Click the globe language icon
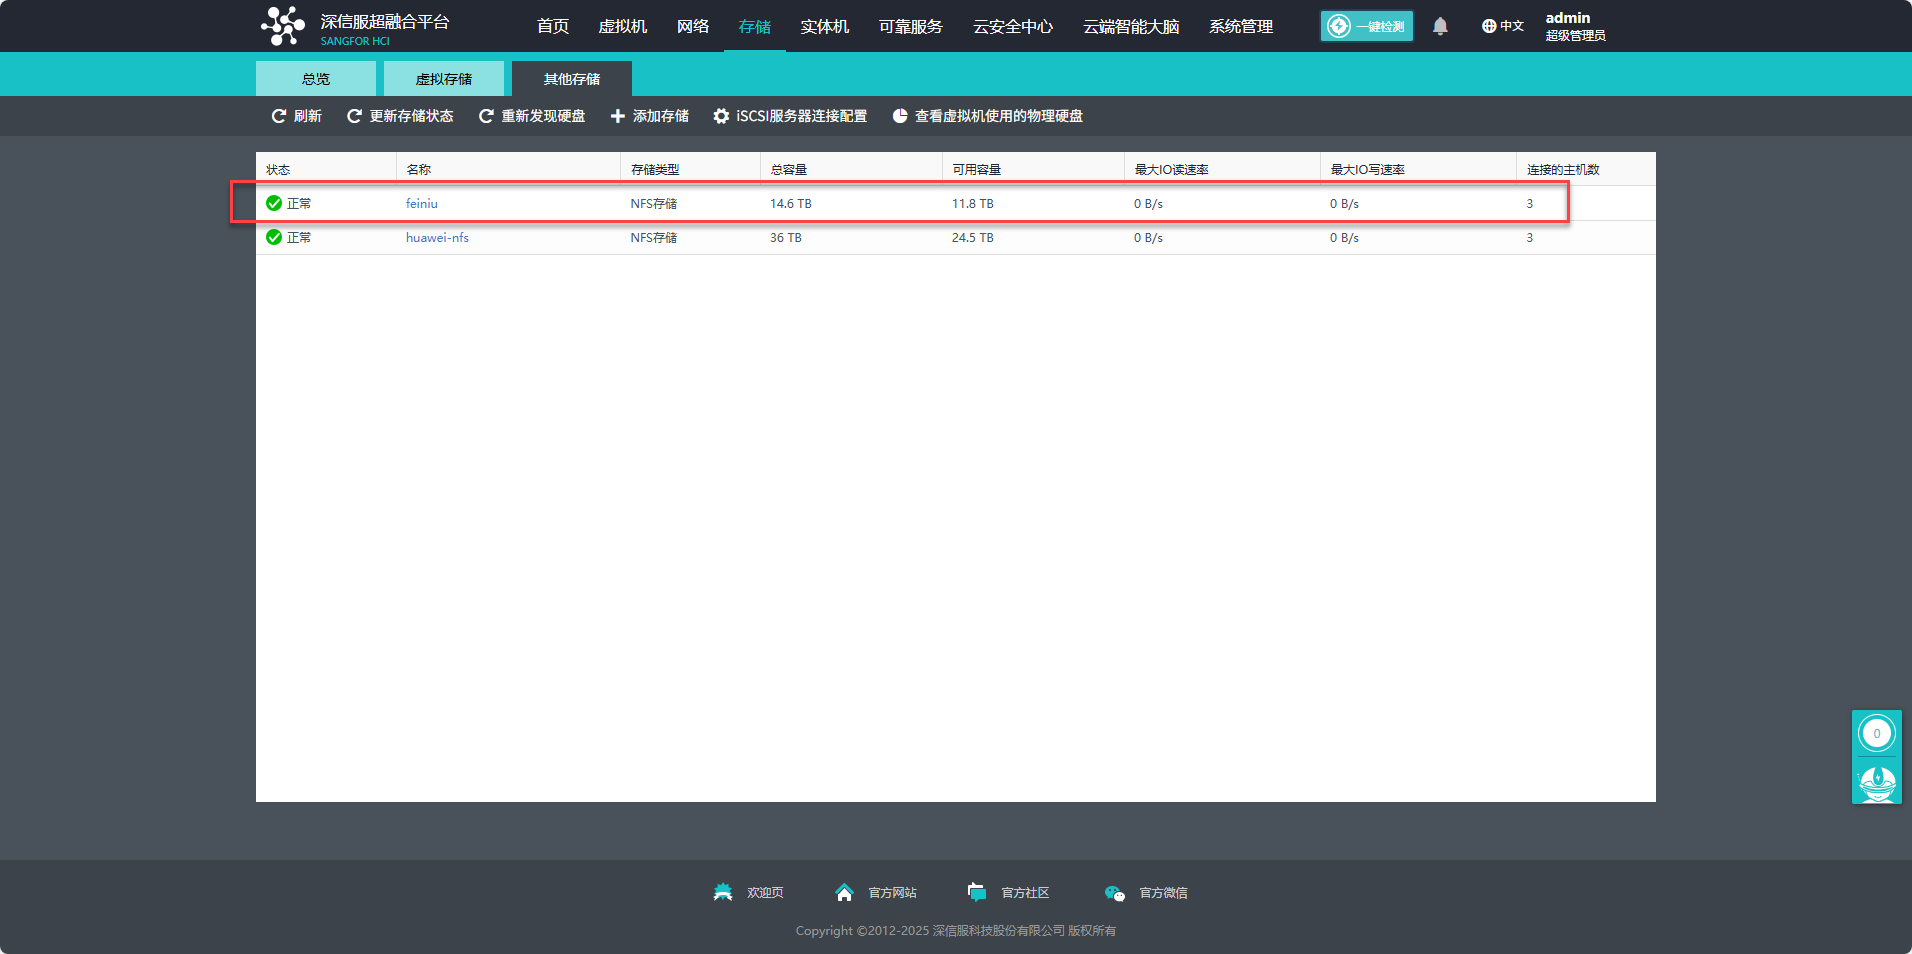This screenshot has height=954, width=1912. point(1489,26)
